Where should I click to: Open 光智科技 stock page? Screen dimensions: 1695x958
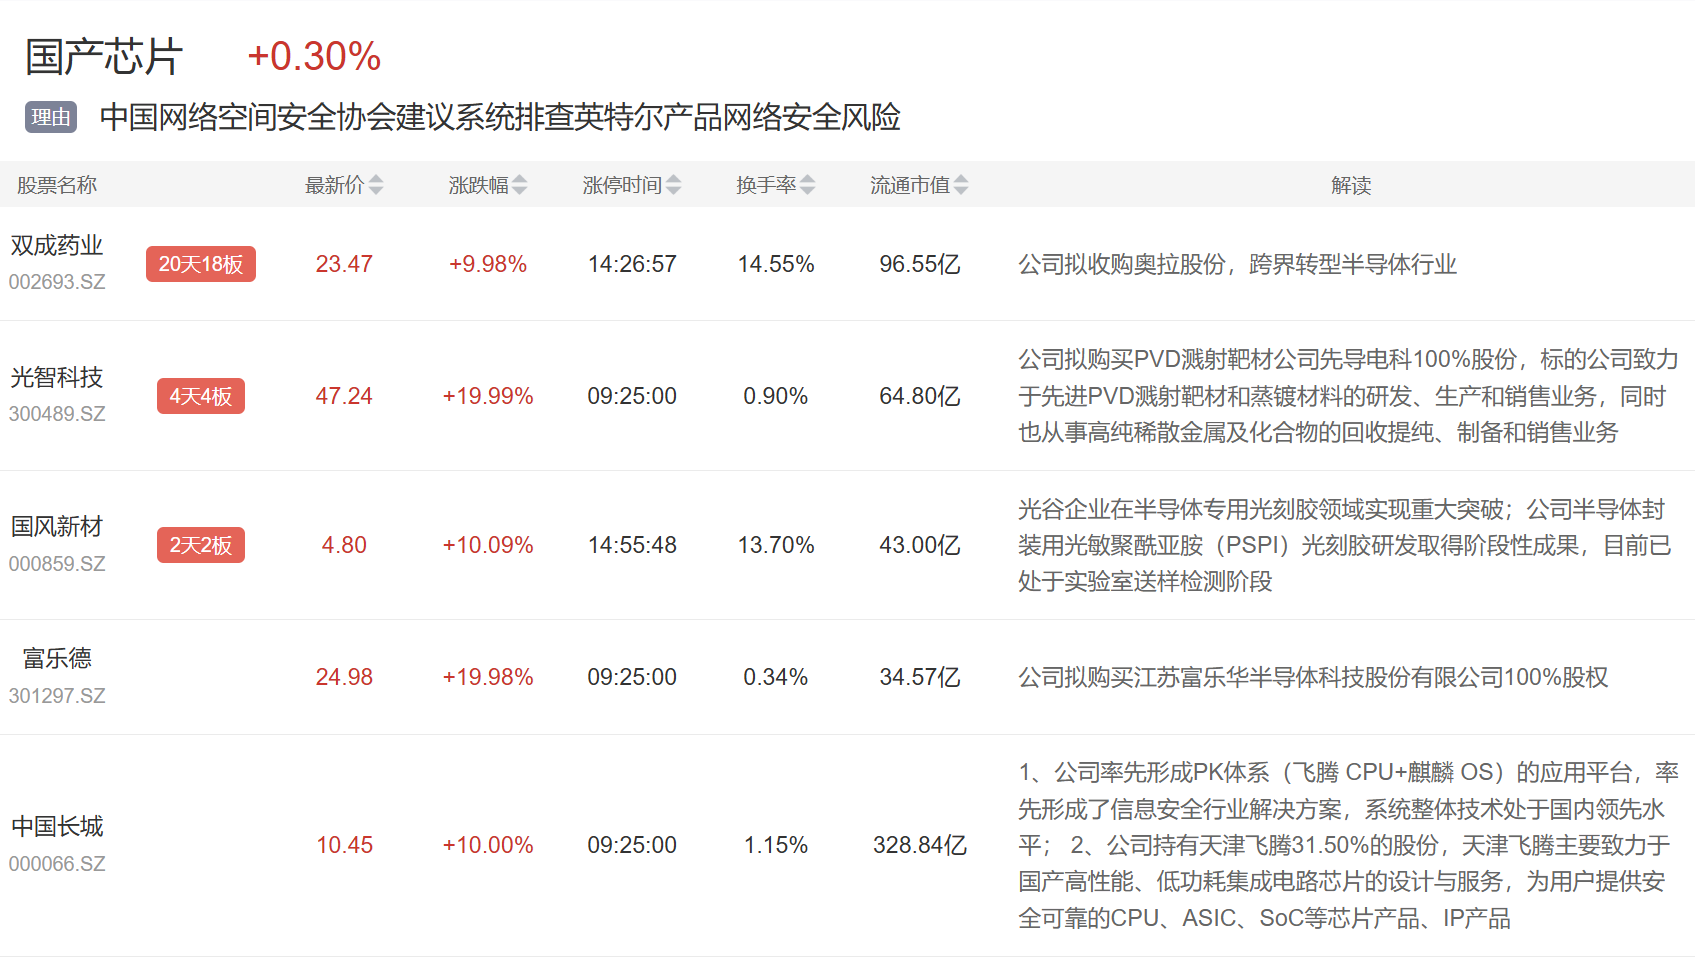[x=57, y=378]
